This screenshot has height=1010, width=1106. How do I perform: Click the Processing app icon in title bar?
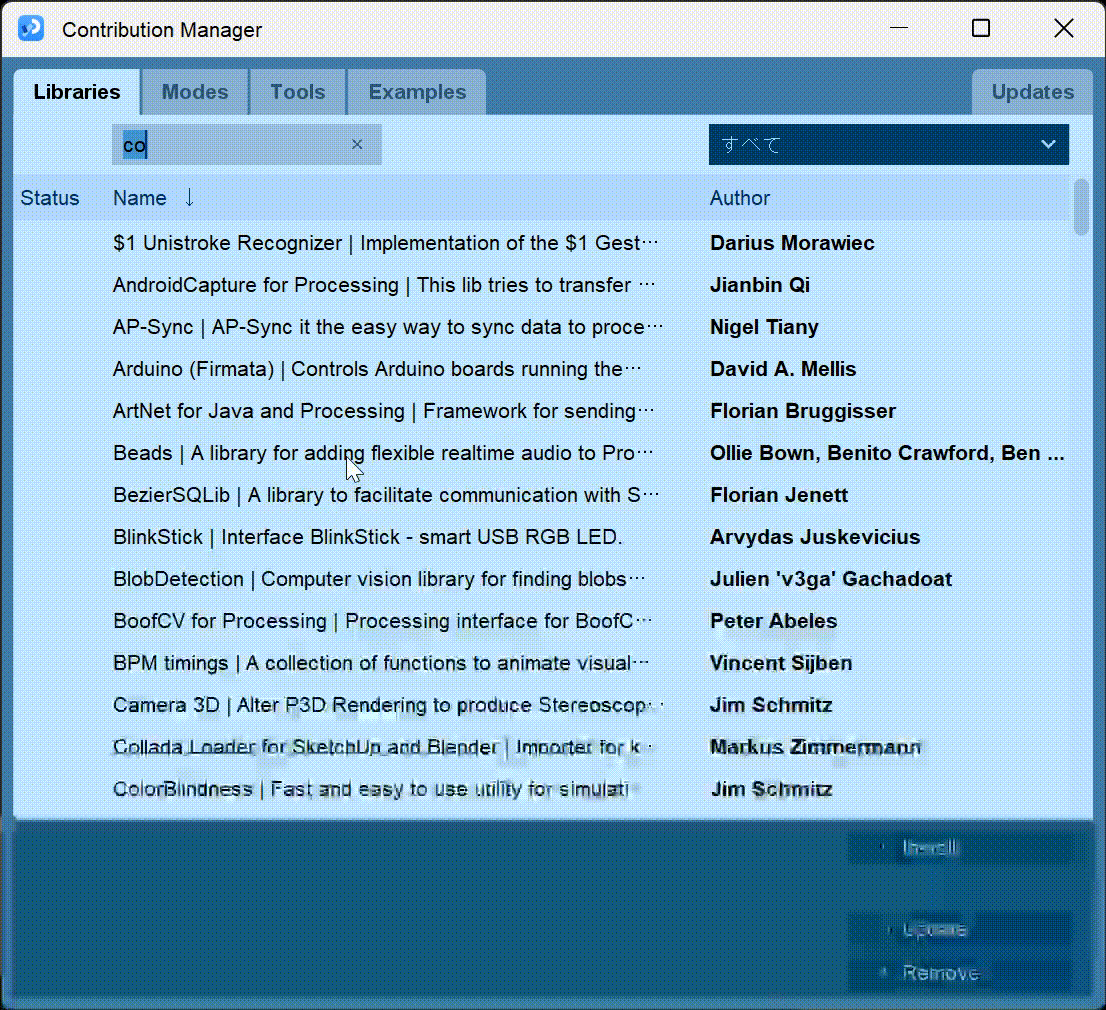click(x=31, y=29)
